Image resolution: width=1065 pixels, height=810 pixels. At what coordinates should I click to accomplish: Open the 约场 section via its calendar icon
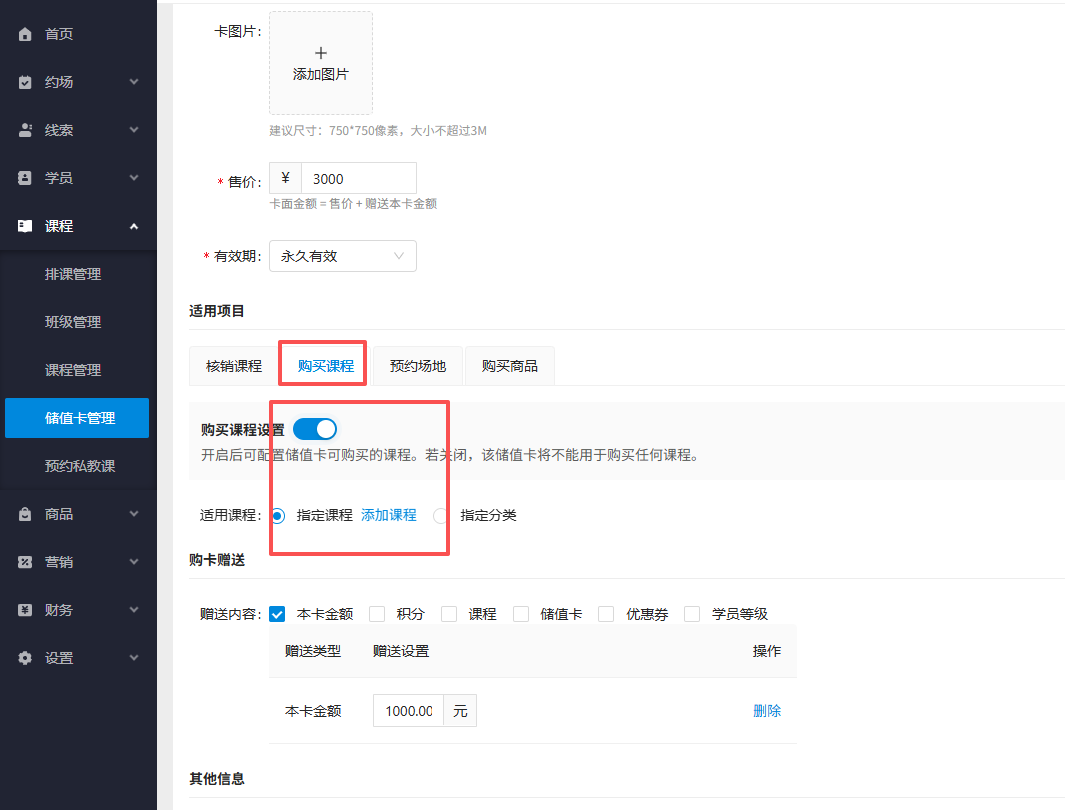click(24, 81)
